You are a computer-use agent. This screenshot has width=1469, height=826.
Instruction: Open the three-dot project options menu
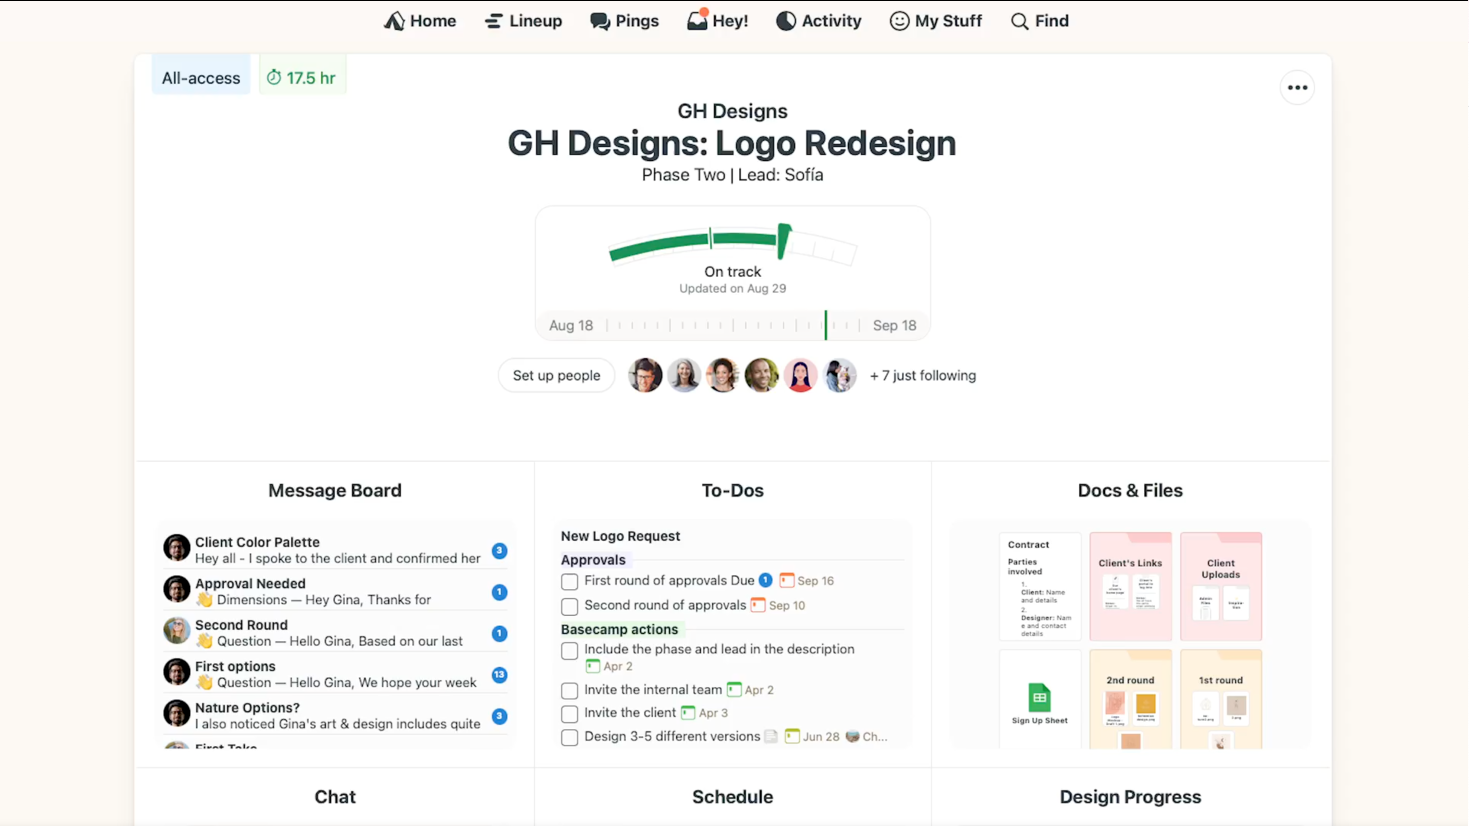(x=1297, y=88)
